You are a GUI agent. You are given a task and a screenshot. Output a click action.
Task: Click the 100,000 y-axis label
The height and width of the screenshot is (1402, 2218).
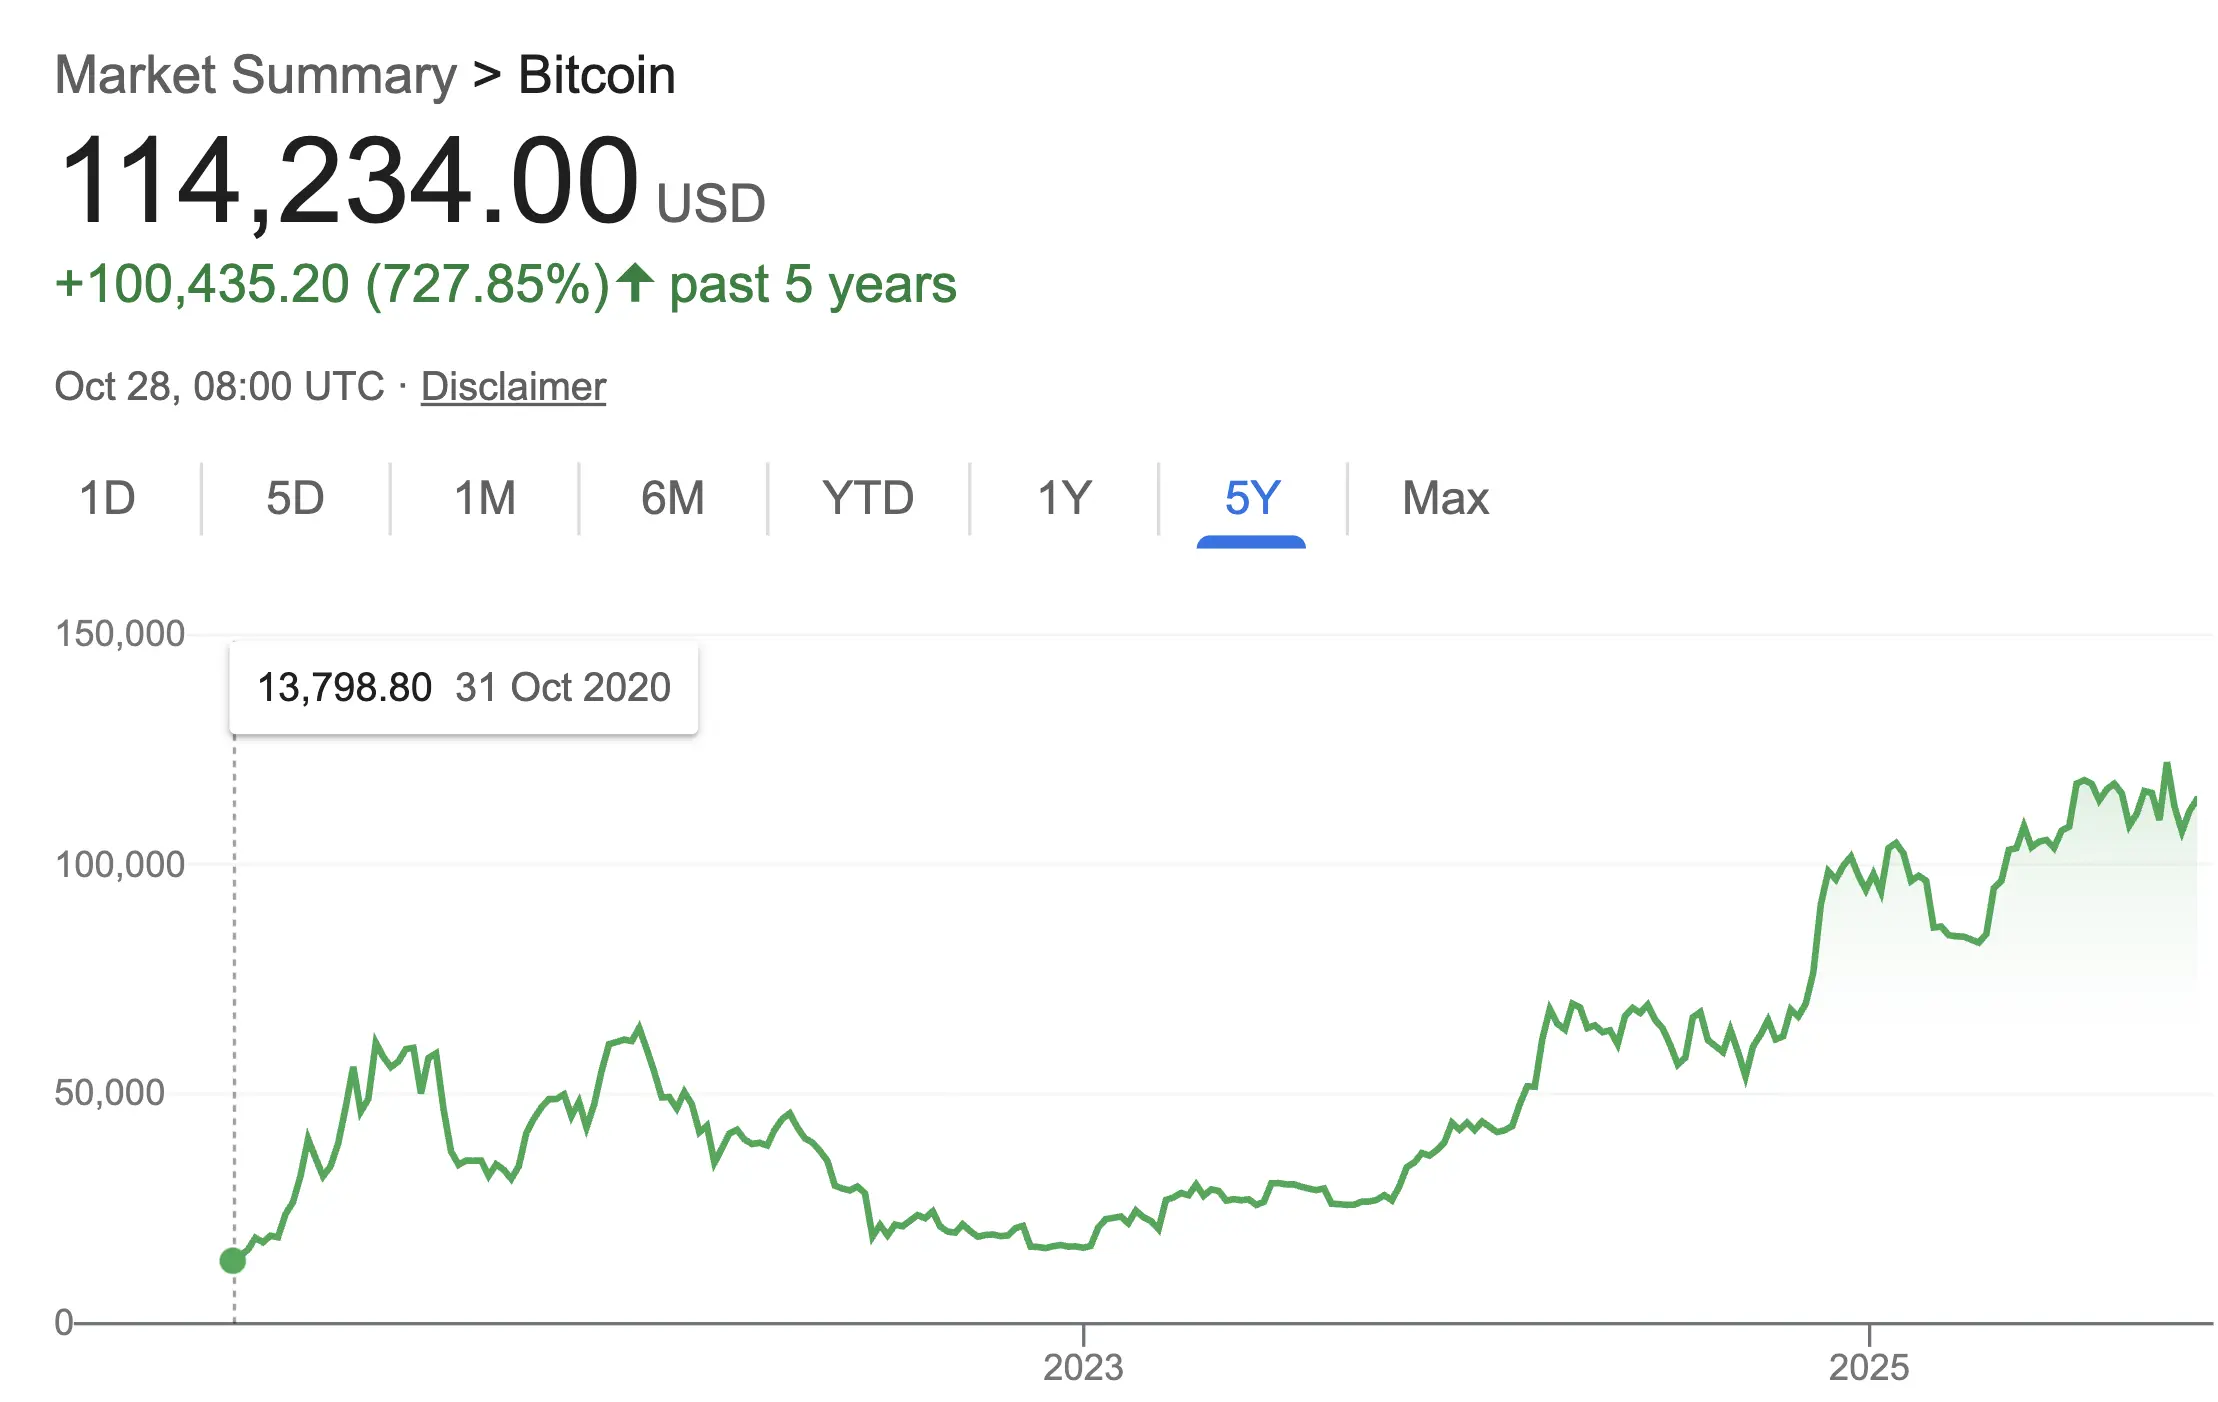(120, 864)
